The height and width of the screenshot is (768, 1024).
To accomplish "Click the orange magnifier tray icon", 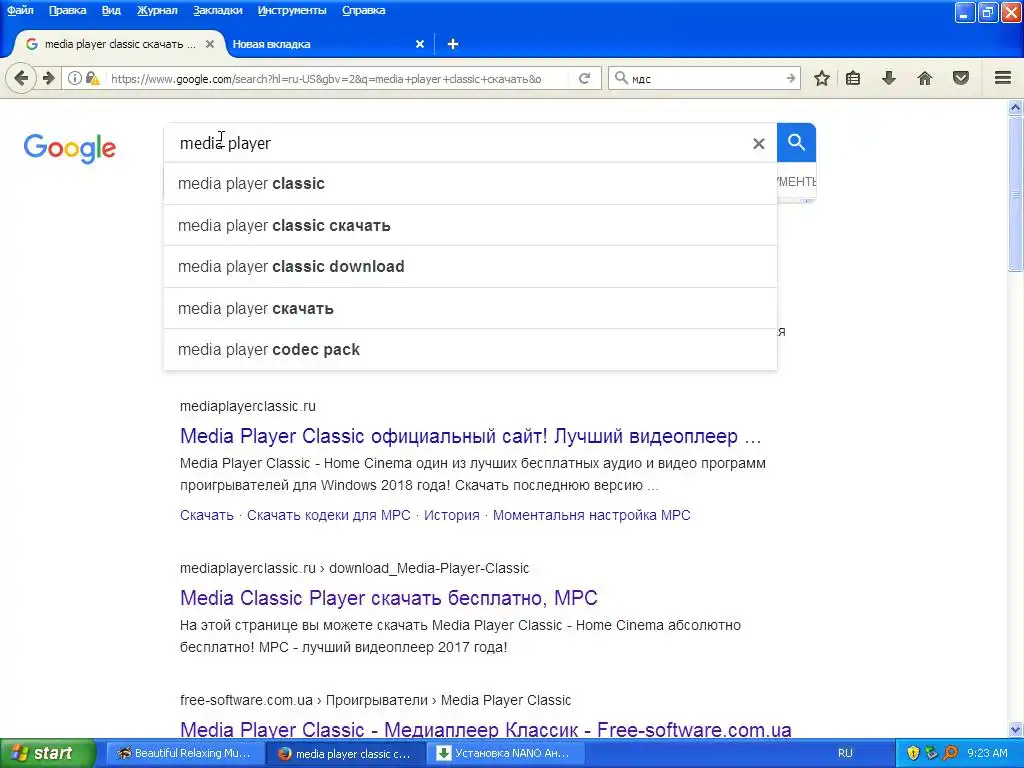I will coord(950,753).
